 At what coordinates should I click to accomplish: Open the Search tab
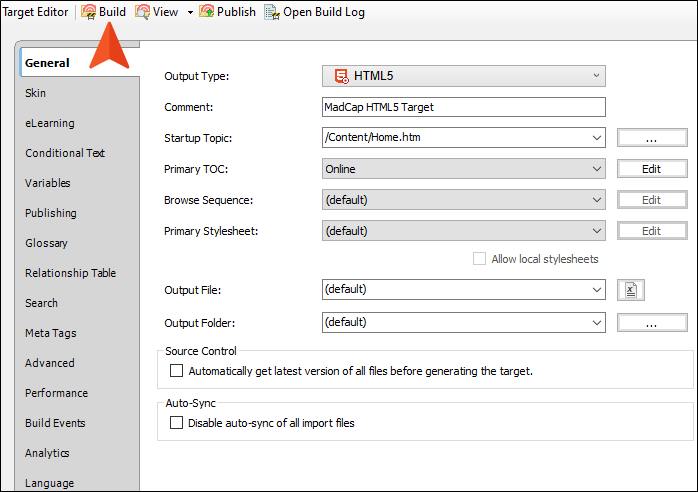(x=41, y=303)
